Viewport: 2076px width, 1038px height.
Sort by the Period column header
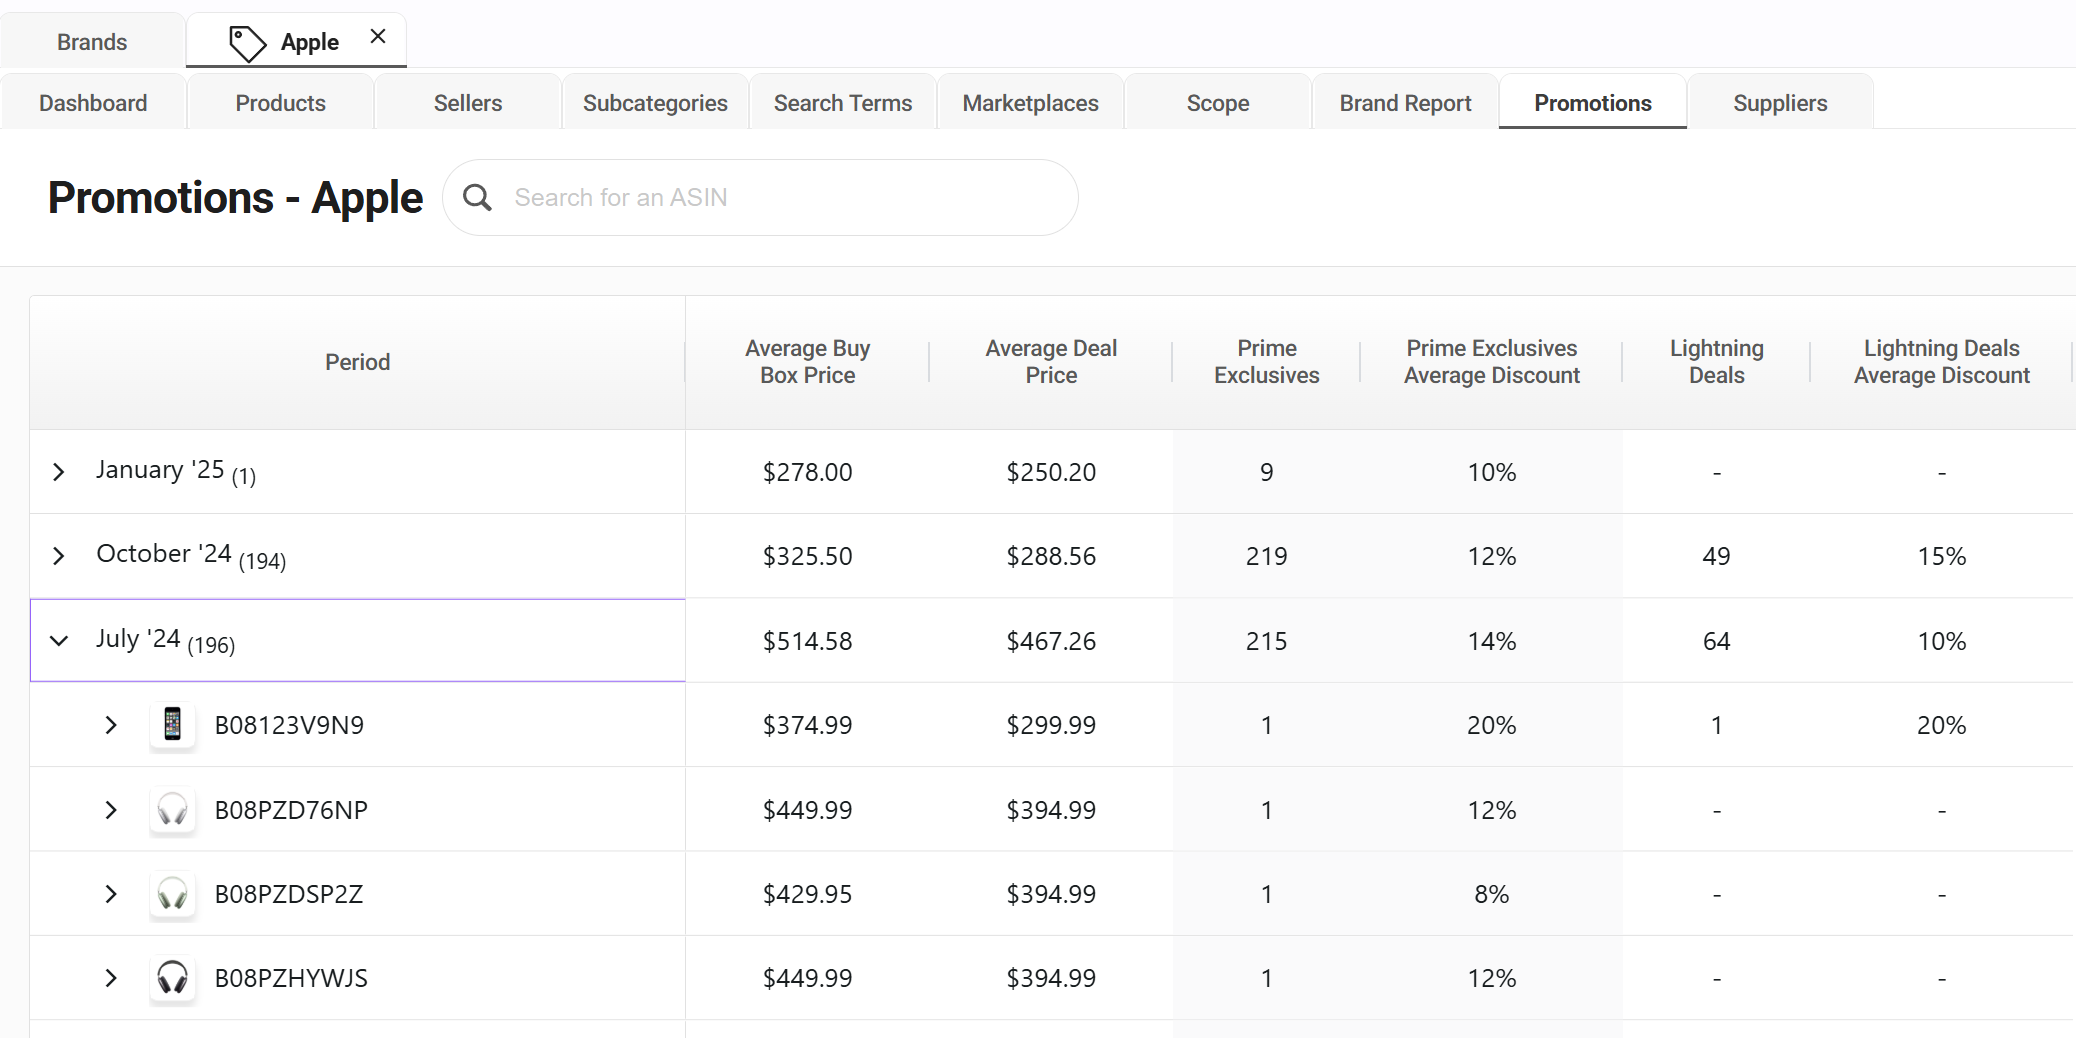point(357,362)
